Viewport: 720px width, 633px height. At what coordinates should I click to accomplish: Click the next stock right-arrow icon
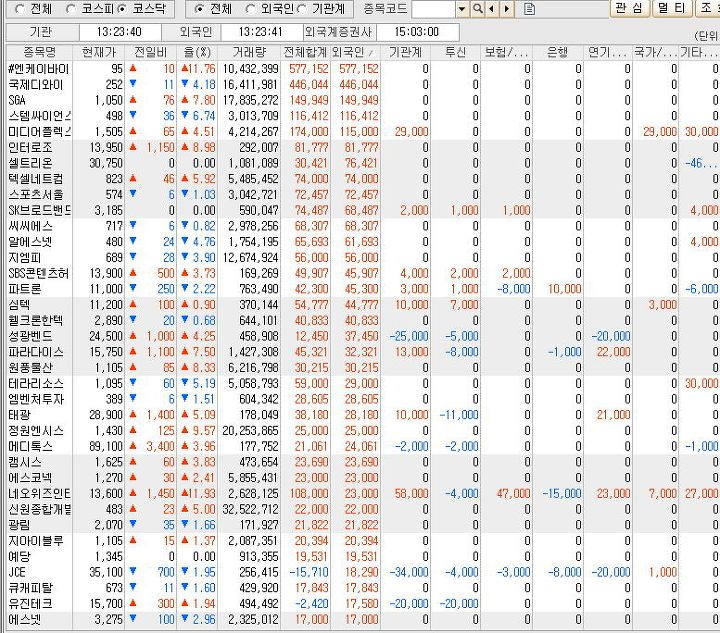(x=506, y=9)
